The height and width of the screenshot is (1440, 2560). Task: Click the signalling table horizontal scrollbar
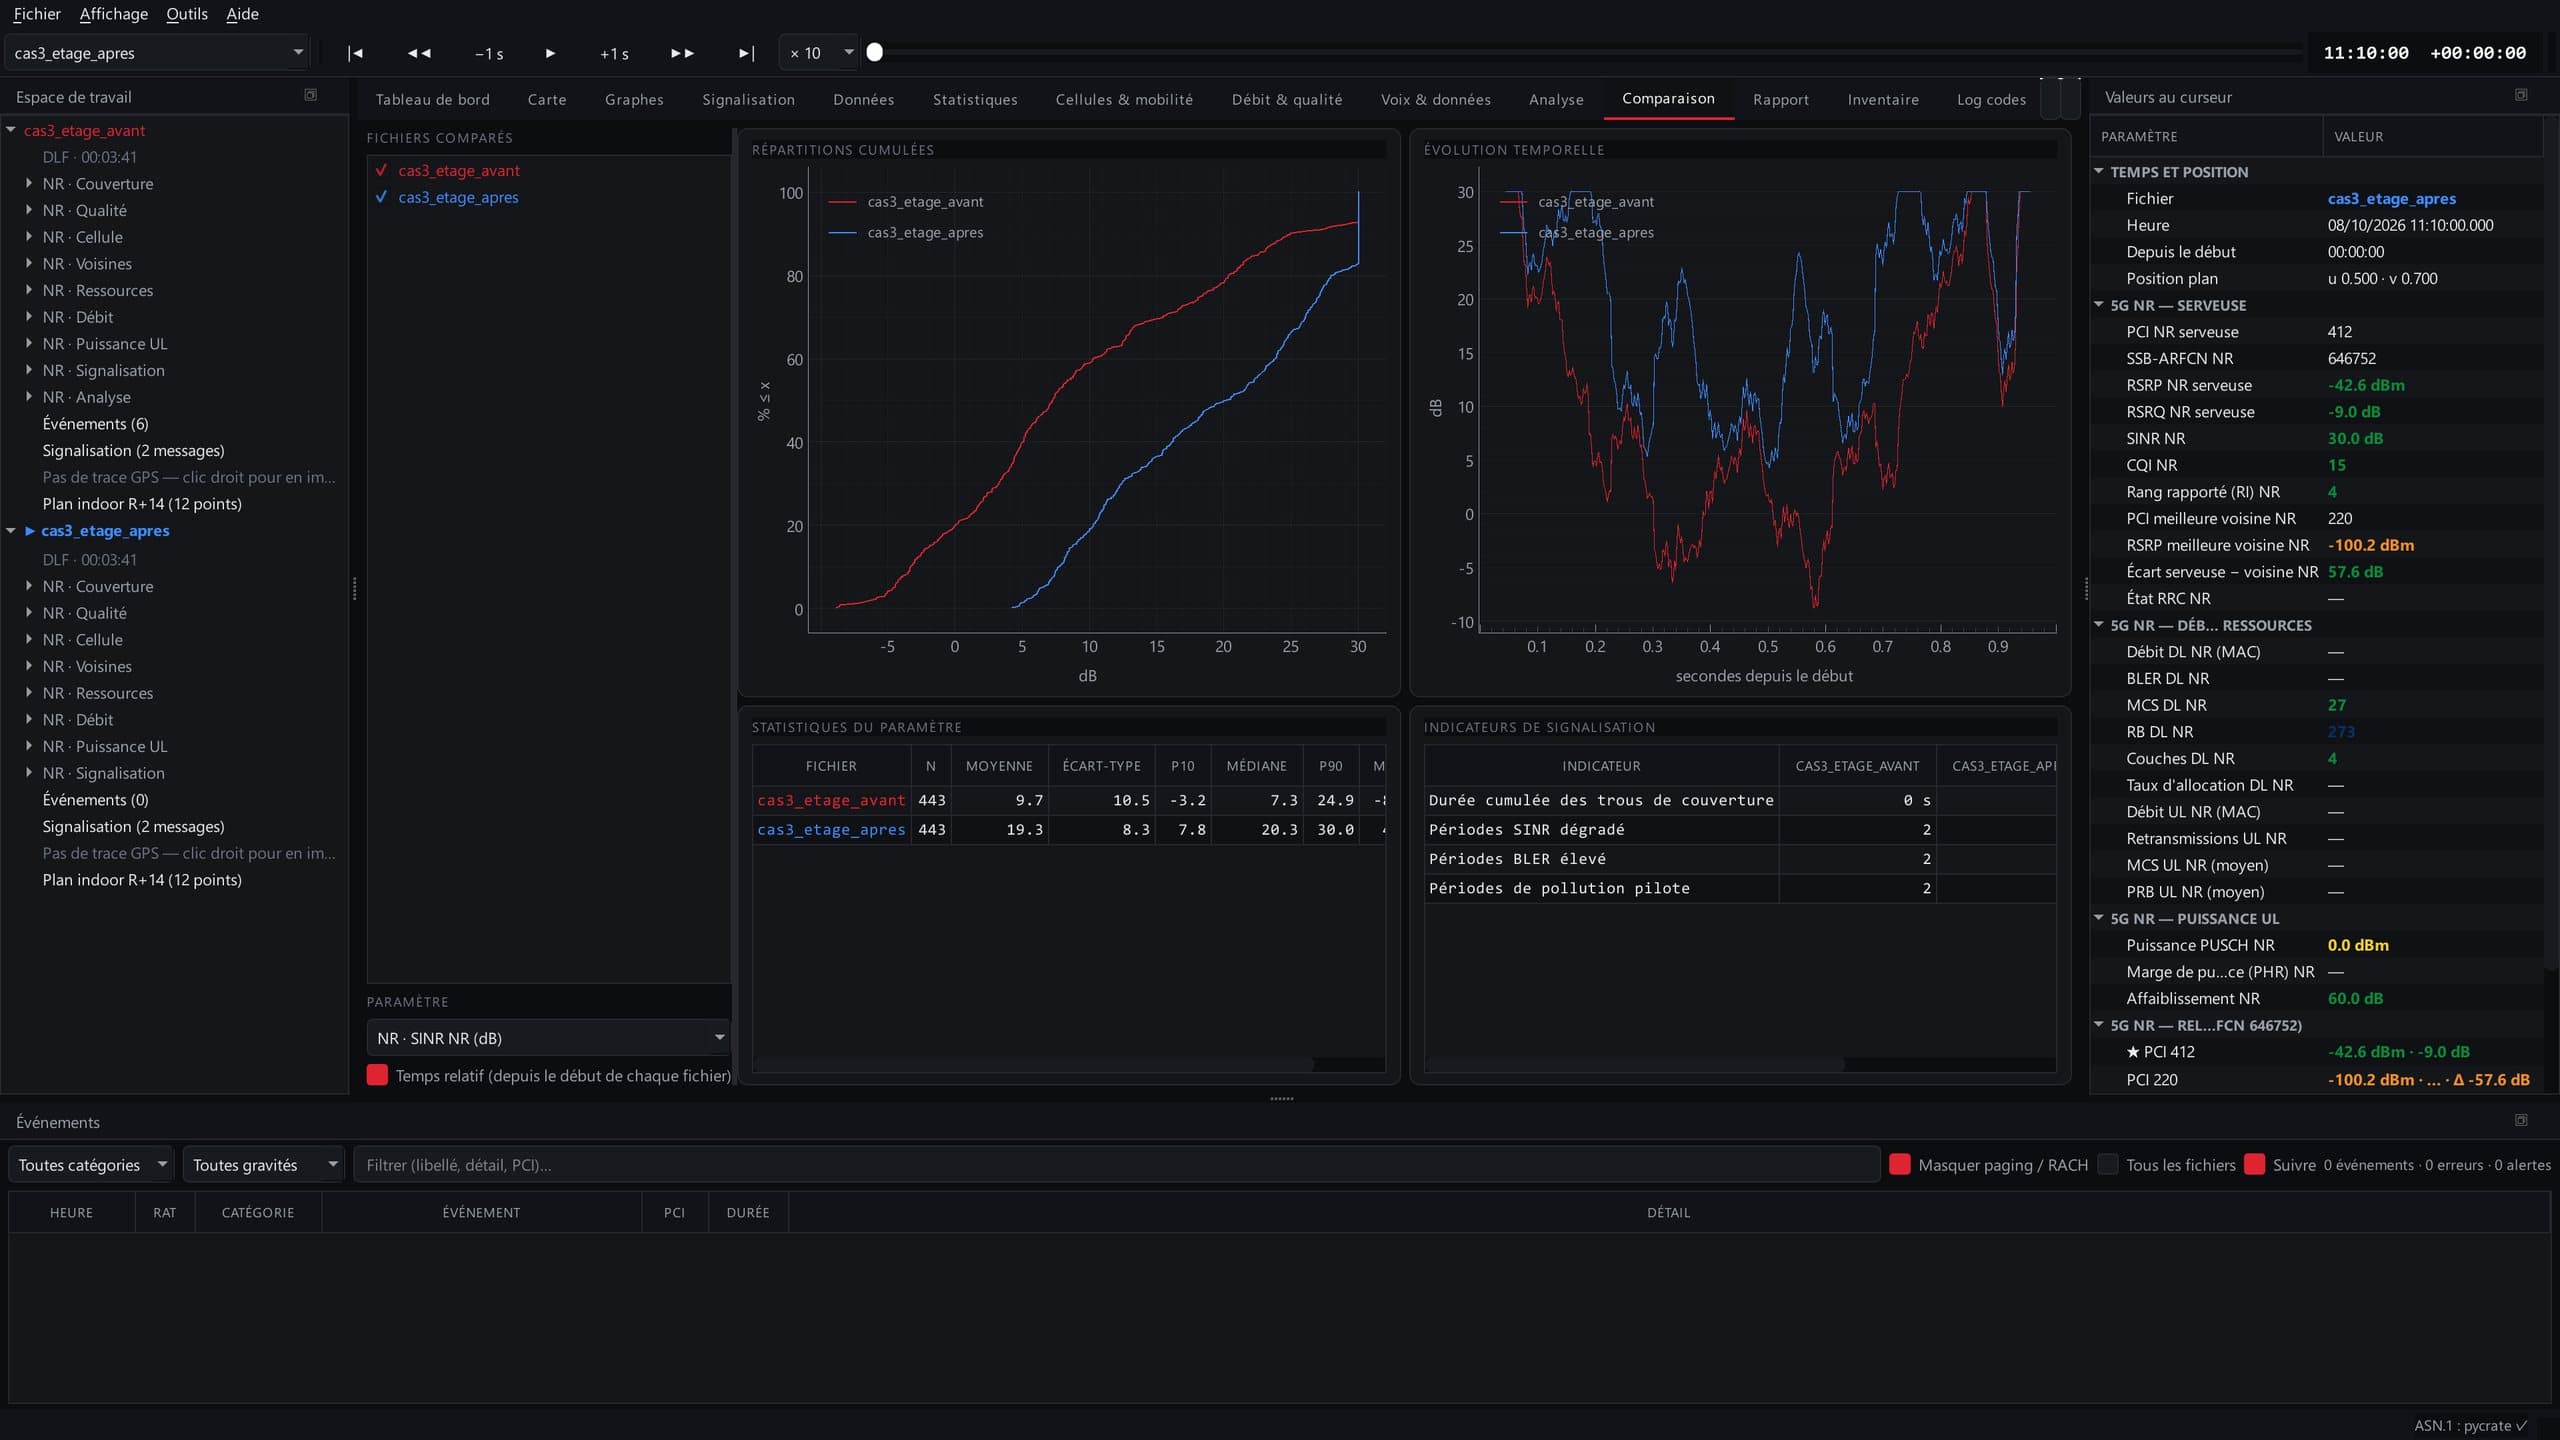pyautogui.click(x=1634, y=1065)
